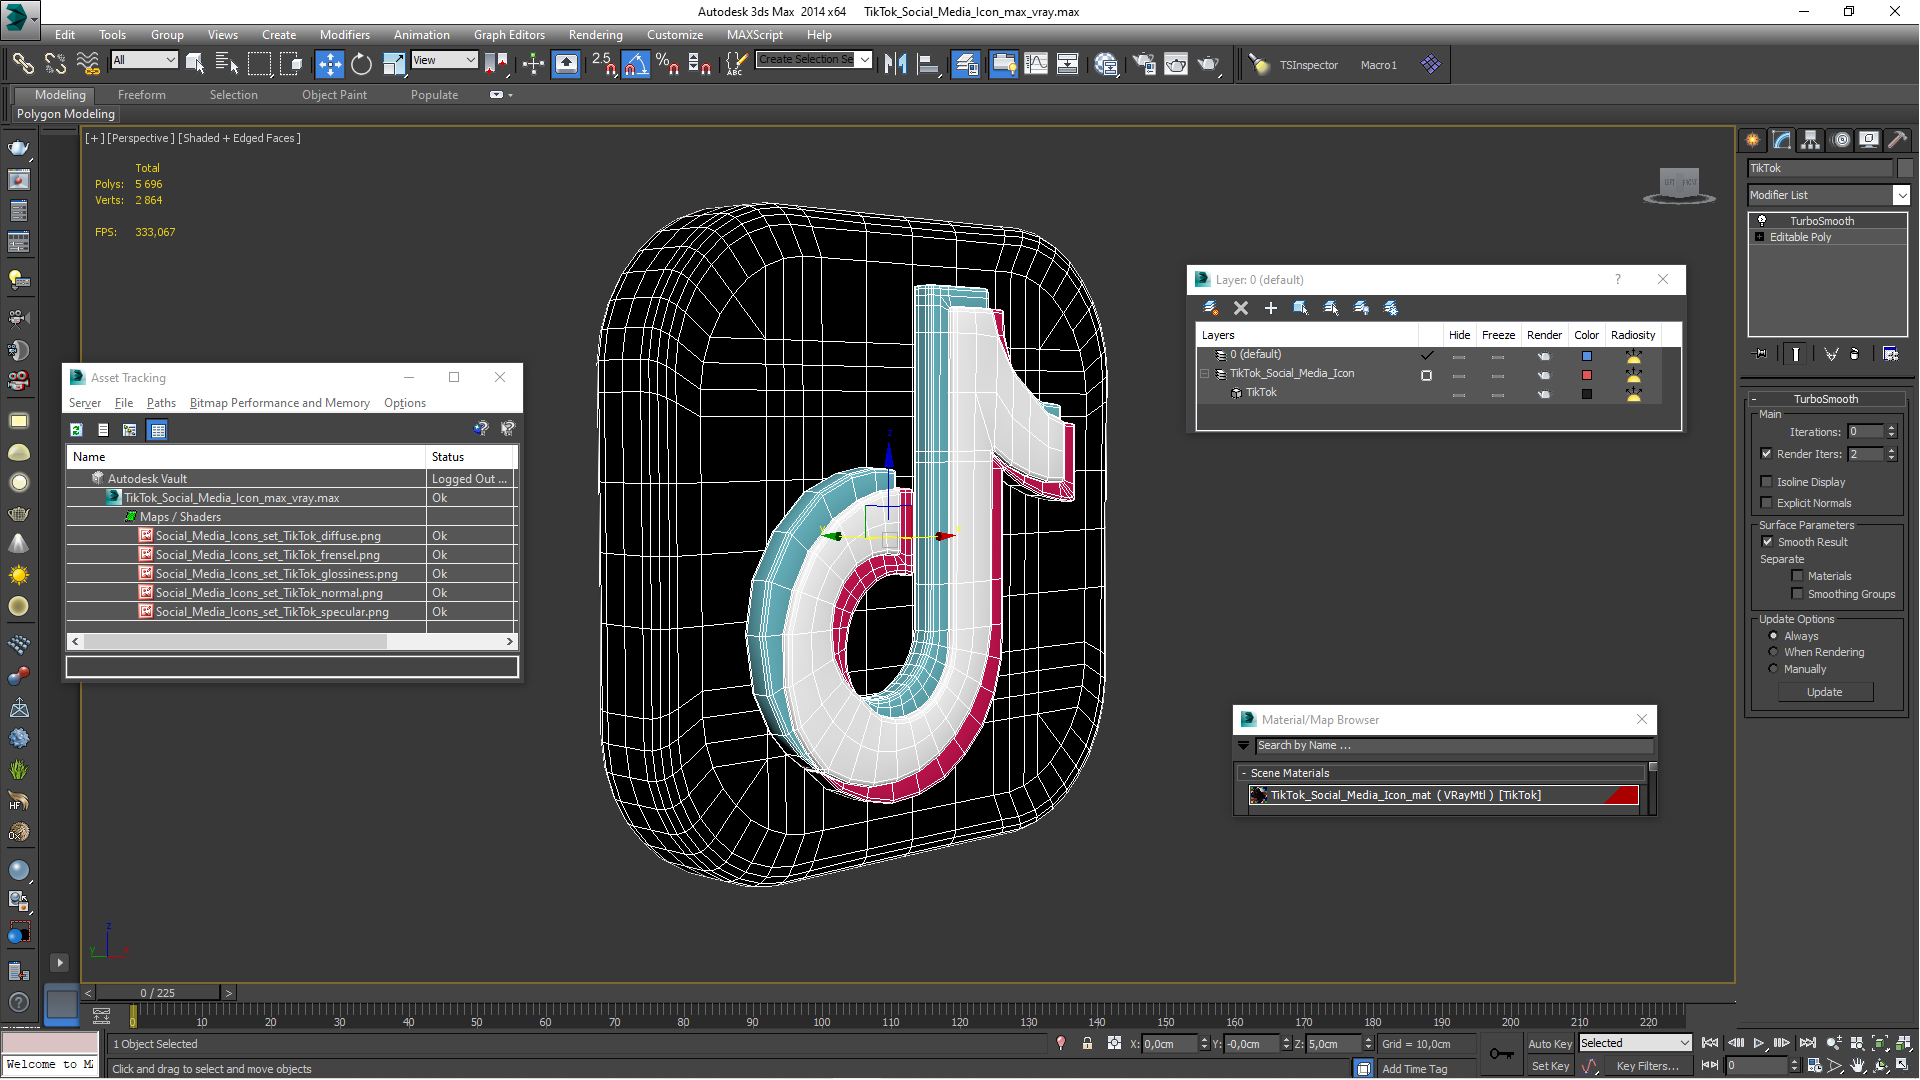Switch to Object Paint ribbon tab
Image resolution: width=1920 pixels, height=1080 pixels.
pyautogui.click(x=334, y=95)
